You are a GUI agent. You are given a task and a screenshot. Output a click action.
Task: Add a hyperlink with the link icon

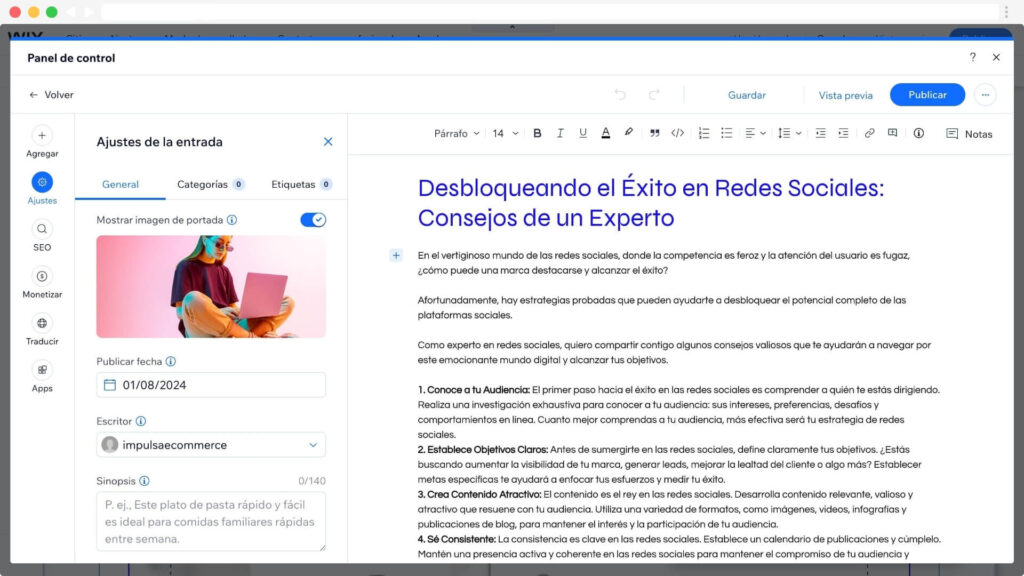869,133
